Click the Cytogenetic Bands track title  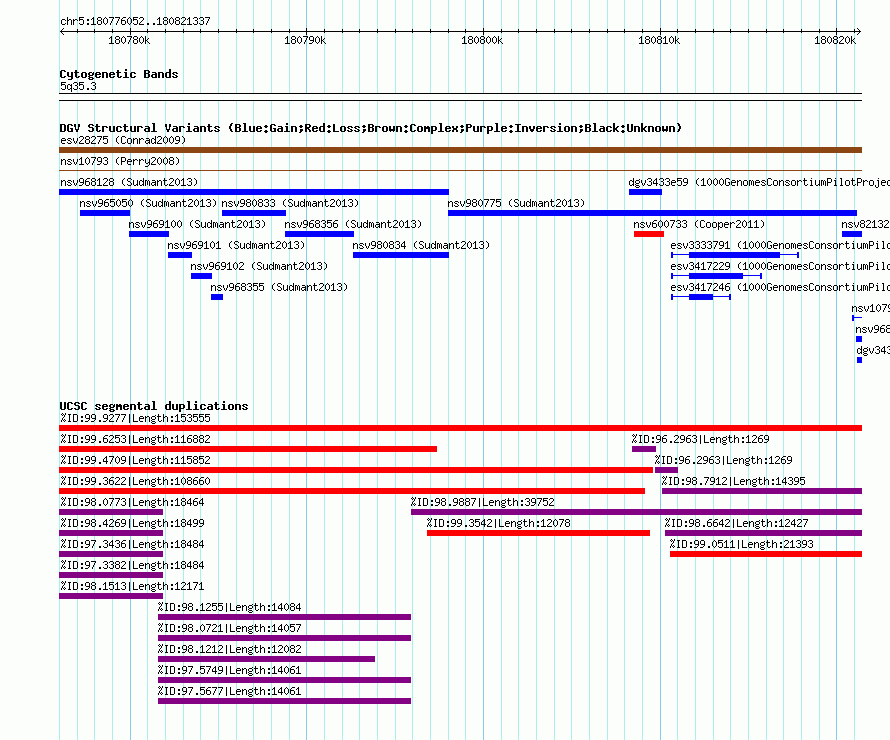coord(119,74)
